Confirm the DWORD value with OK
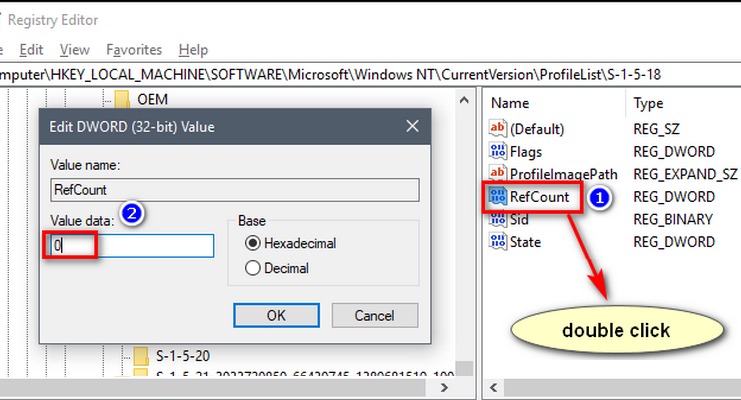 click(276, 315)
